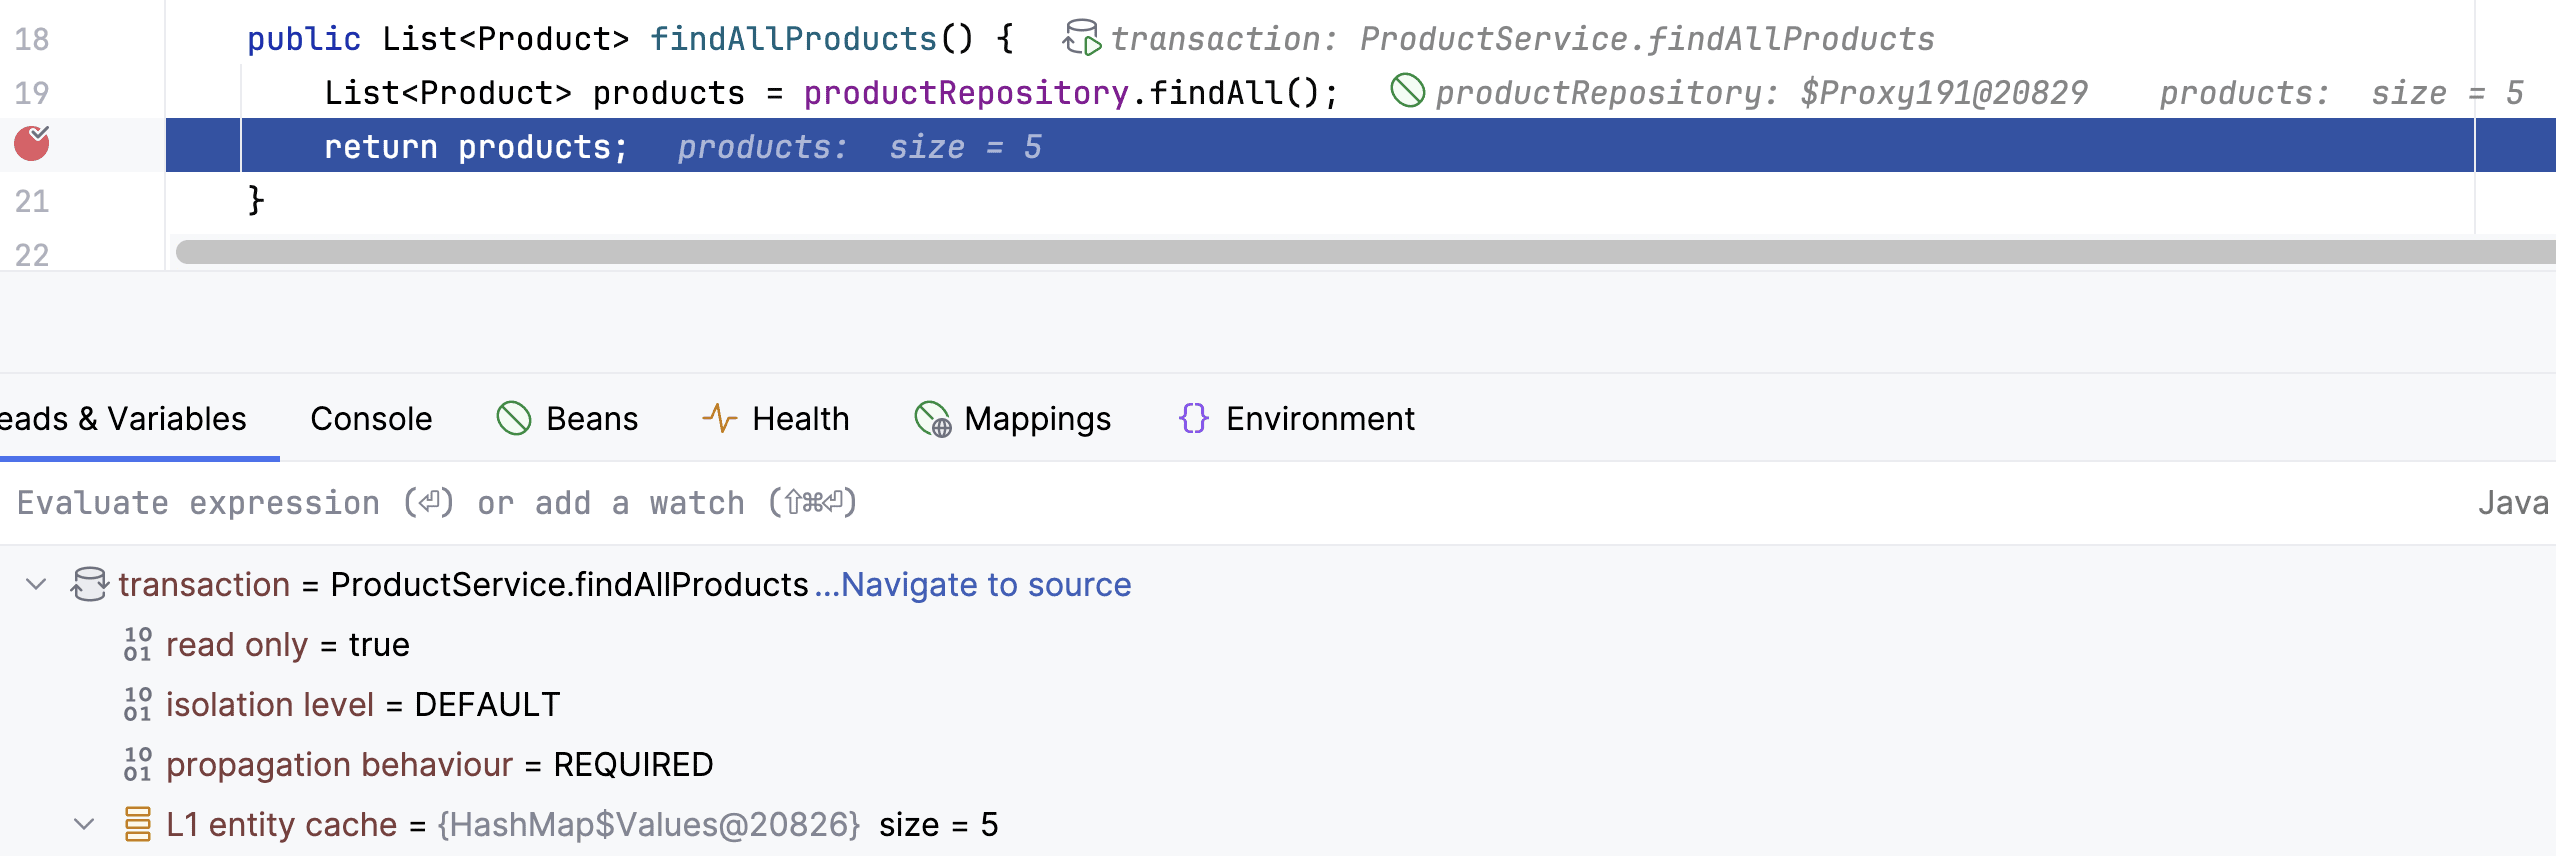Viewport: 2556px width, 856px height.
Task: Toggle the breakpoint on the return line
Action: pos(32,144)
